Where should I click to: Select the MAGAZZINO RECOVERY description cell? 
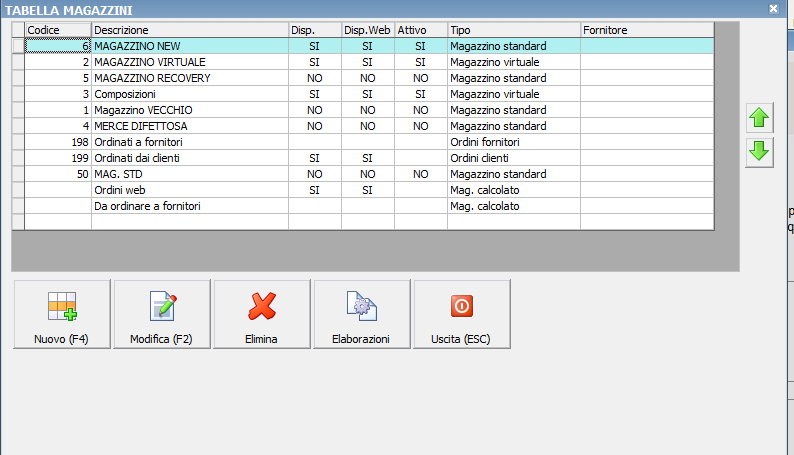pos(190,78)
